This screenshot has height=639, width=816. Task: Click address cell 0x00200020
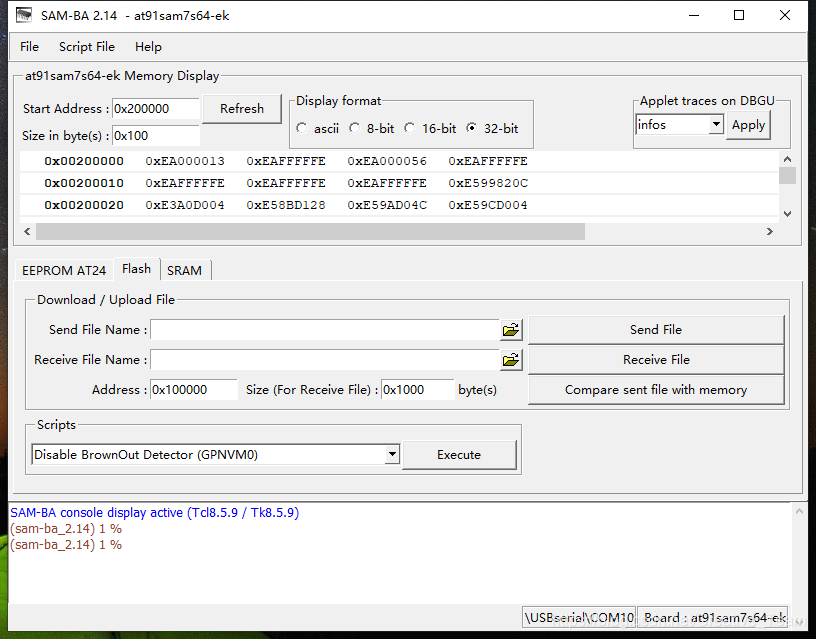point(84,205)
